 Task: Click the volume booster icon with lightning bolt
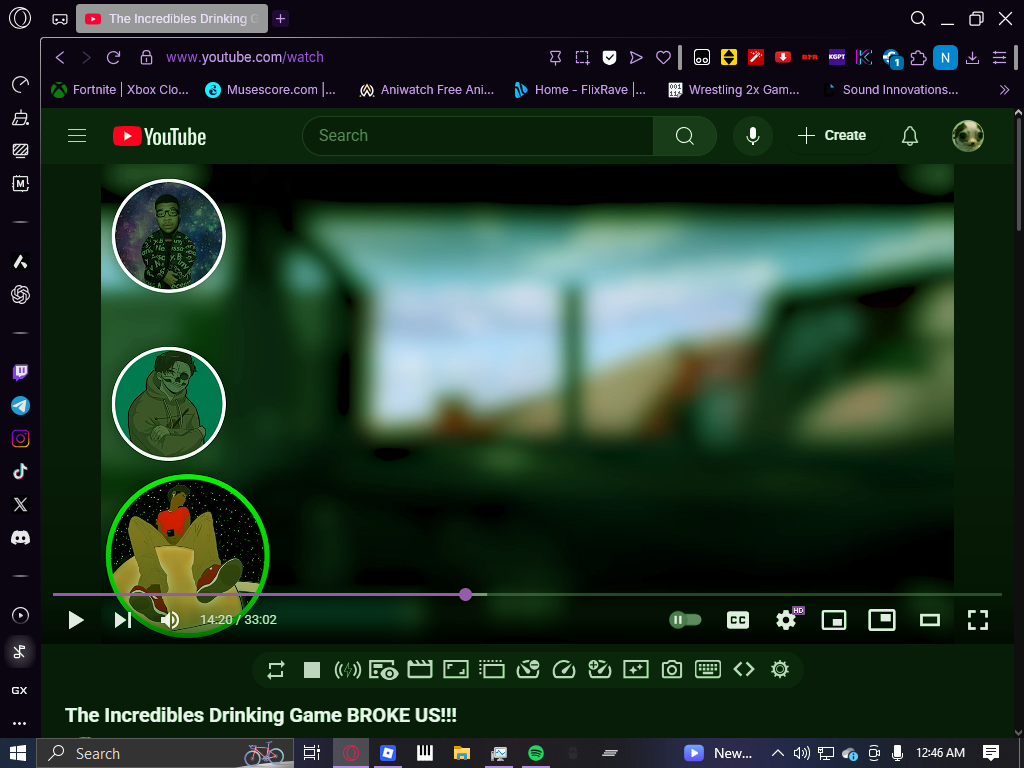pyautogui.click(x=347, y=669)
